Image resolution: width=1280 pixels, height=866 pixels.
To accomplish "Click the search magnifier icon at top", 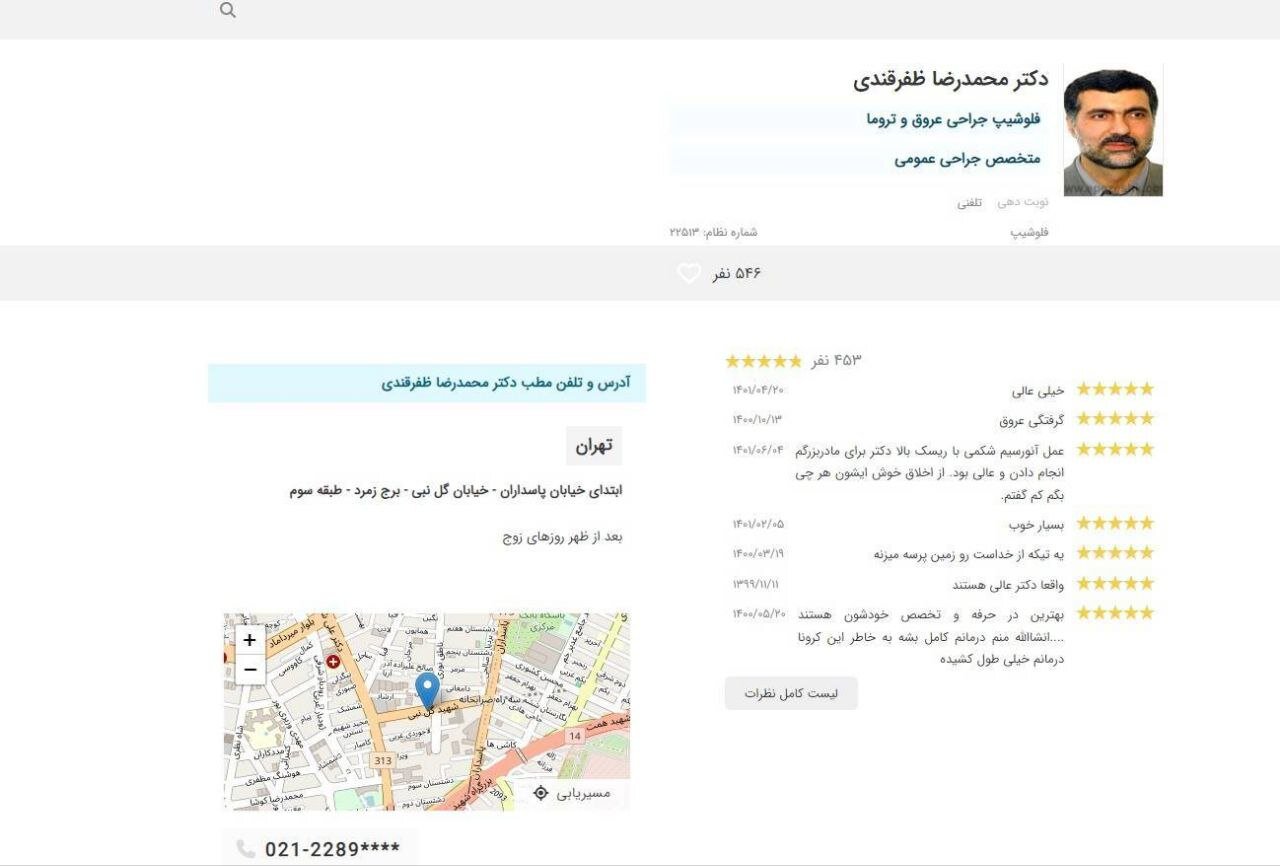I will (228, 11).
